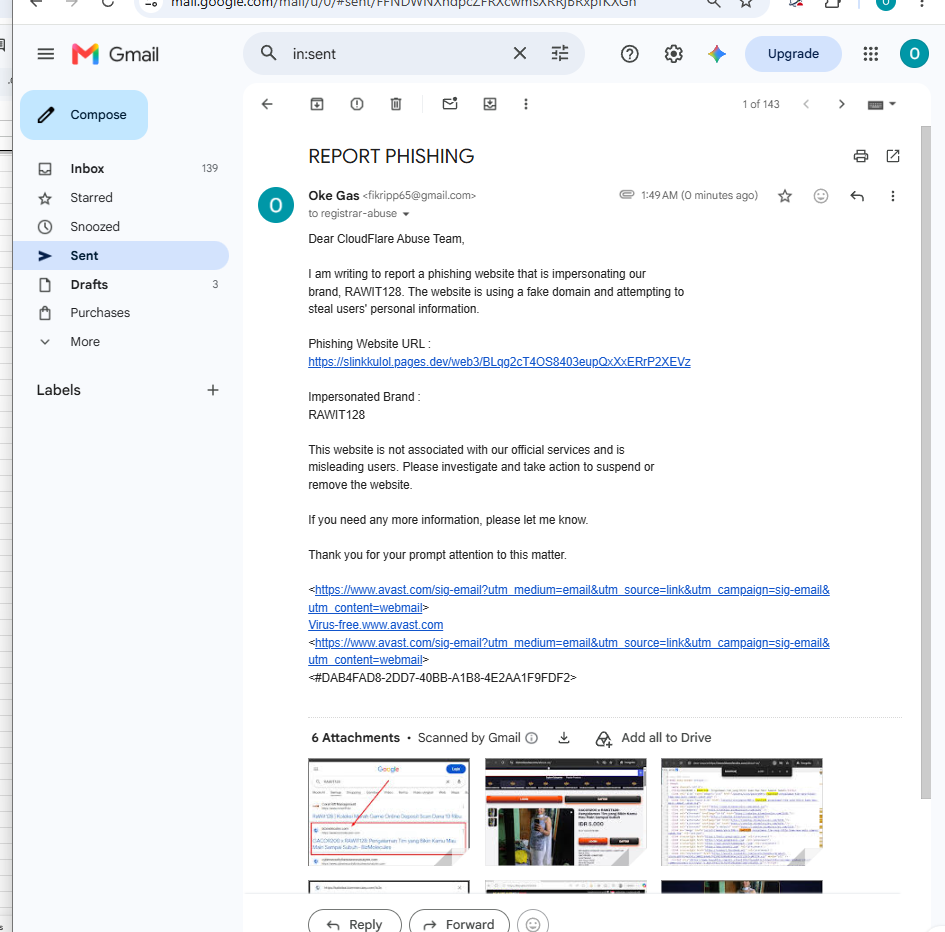Image resolution: width=945 pixels, height=932 pixels.
Task: Go to the older message arrow
Action: 841,104
